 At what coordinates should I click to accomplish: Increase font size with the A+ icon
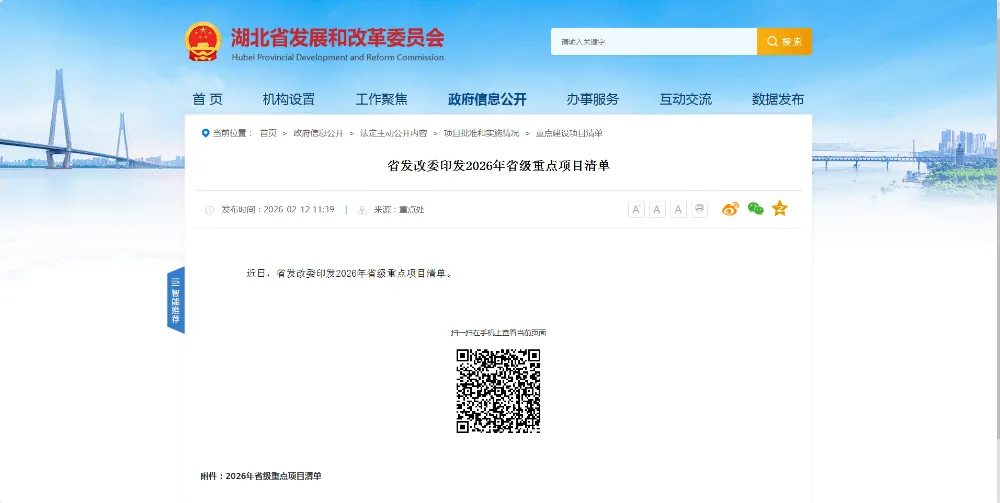click(636, 209)
